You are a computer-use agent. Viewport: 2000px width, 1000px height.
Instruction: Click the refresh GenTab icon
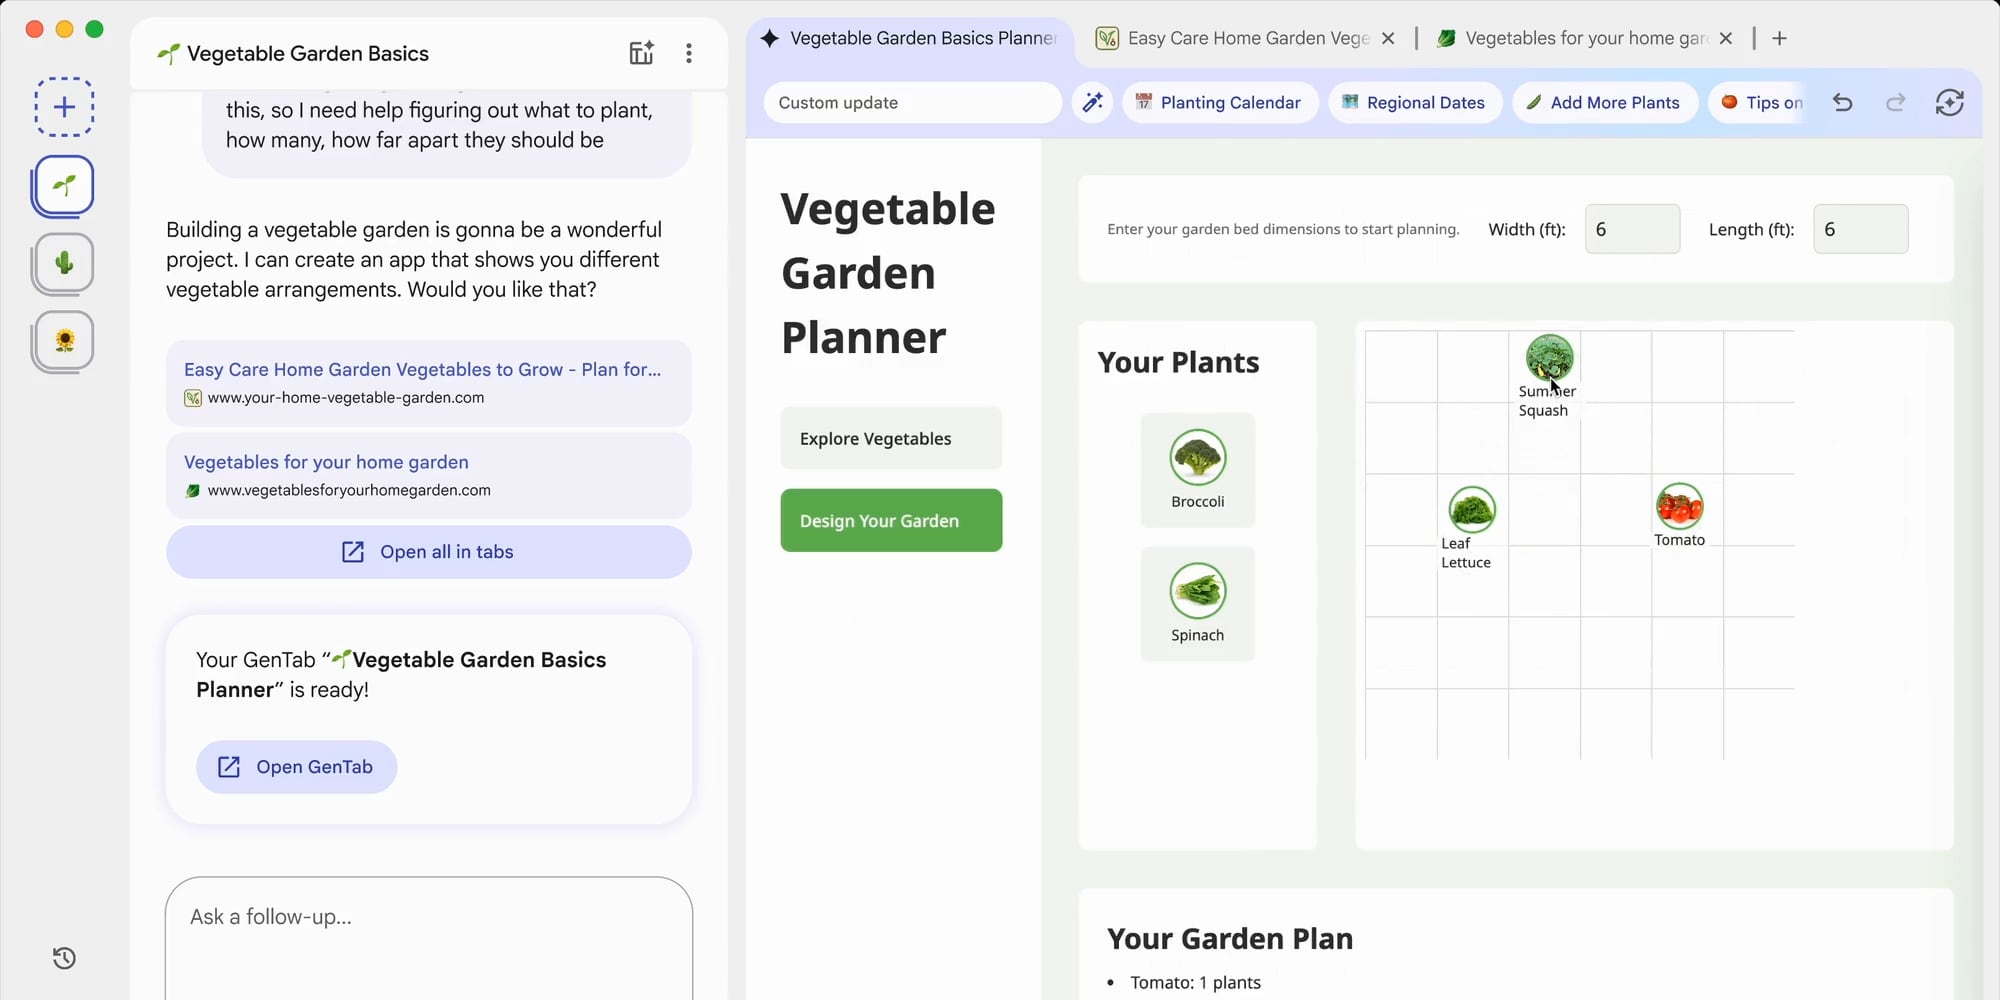pyautogui.click(x=1949, y=103)
